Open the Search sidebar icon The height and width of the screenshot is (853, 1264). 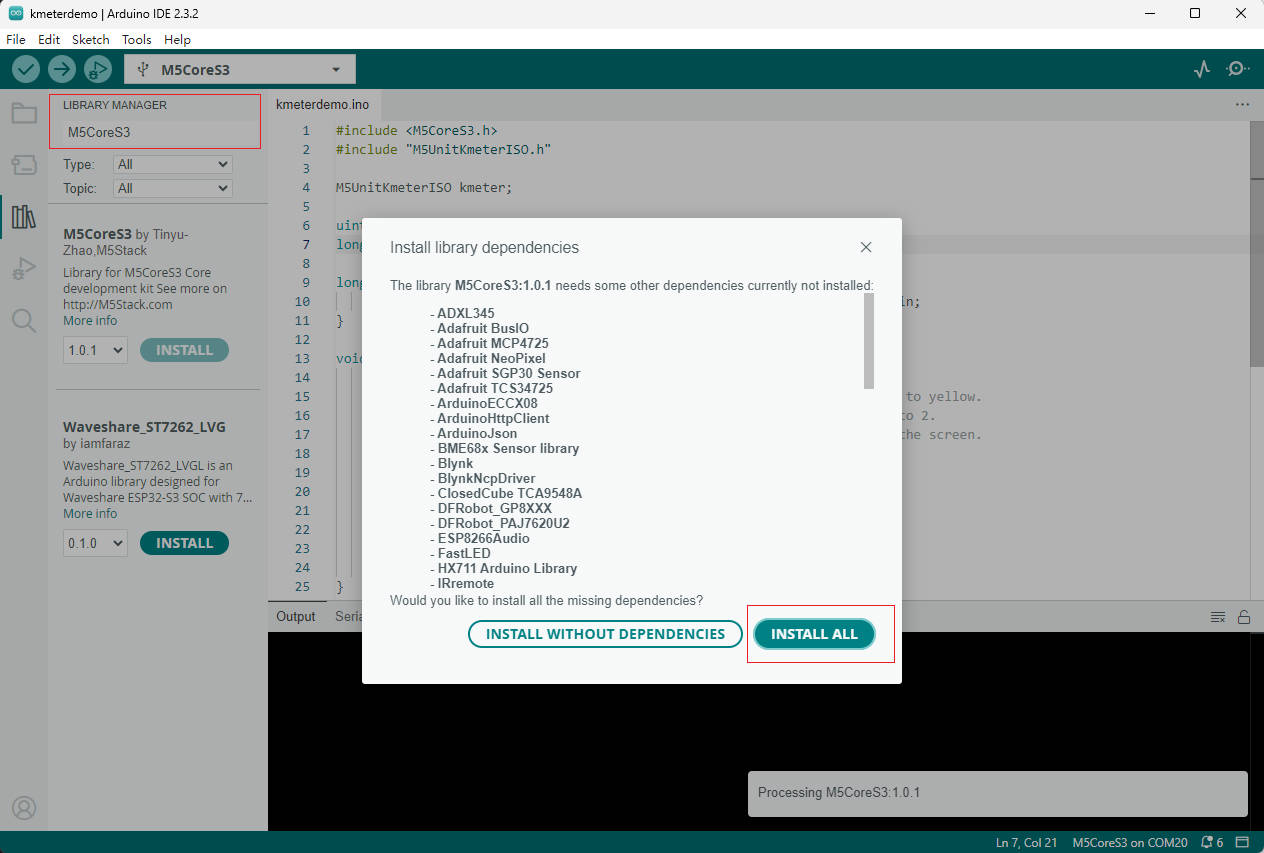(x=24, y=320)
